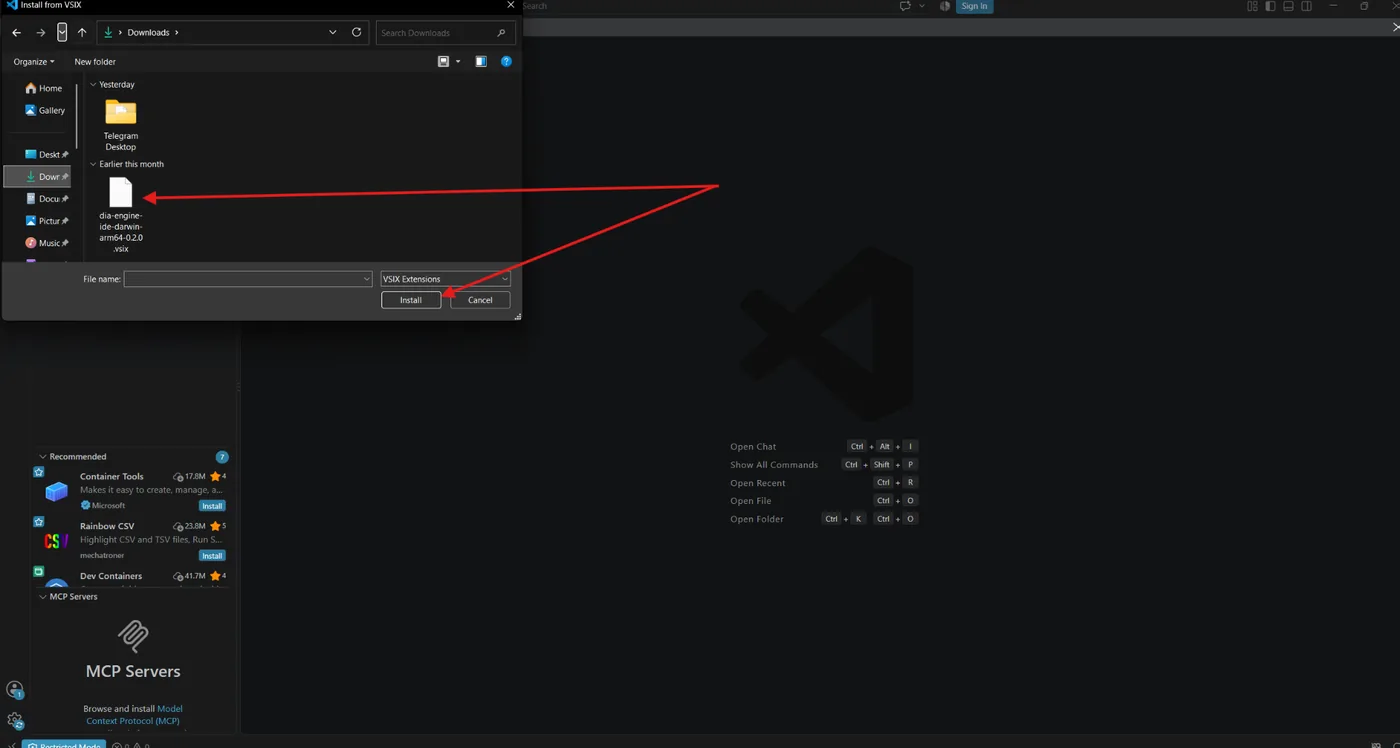1400x748 pixels.
Task: Refresh the Downloads folder view
Action: [x=356, y=32]
